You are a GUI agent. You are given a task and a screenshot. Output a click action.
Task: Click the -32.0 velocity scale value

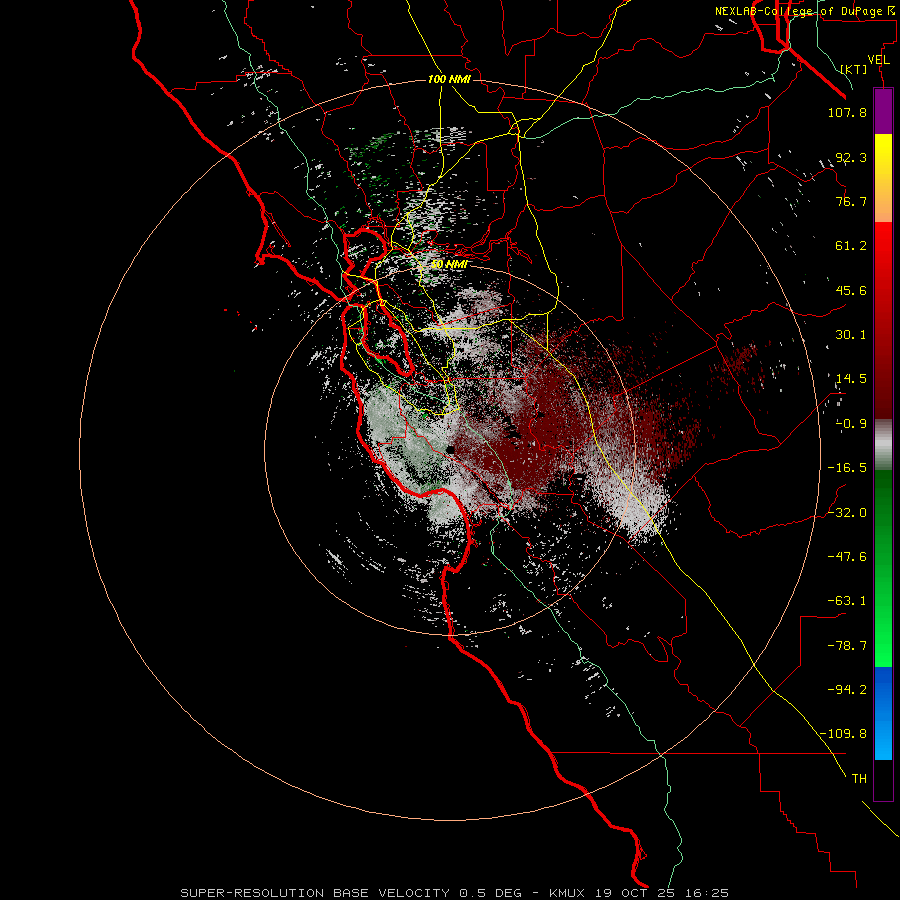click(847, 513)
